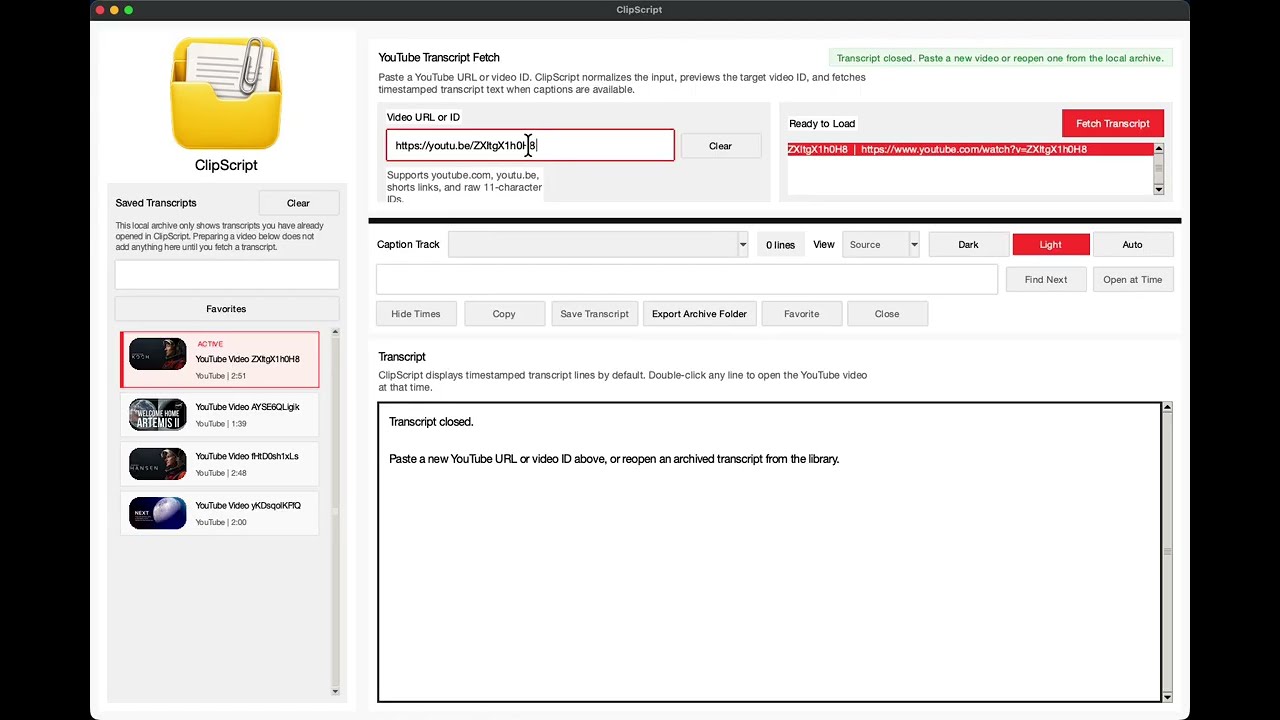Click the "YouTube | 2:51" duration text
This screenshot has width=1280, height=720.
point(221,376)
